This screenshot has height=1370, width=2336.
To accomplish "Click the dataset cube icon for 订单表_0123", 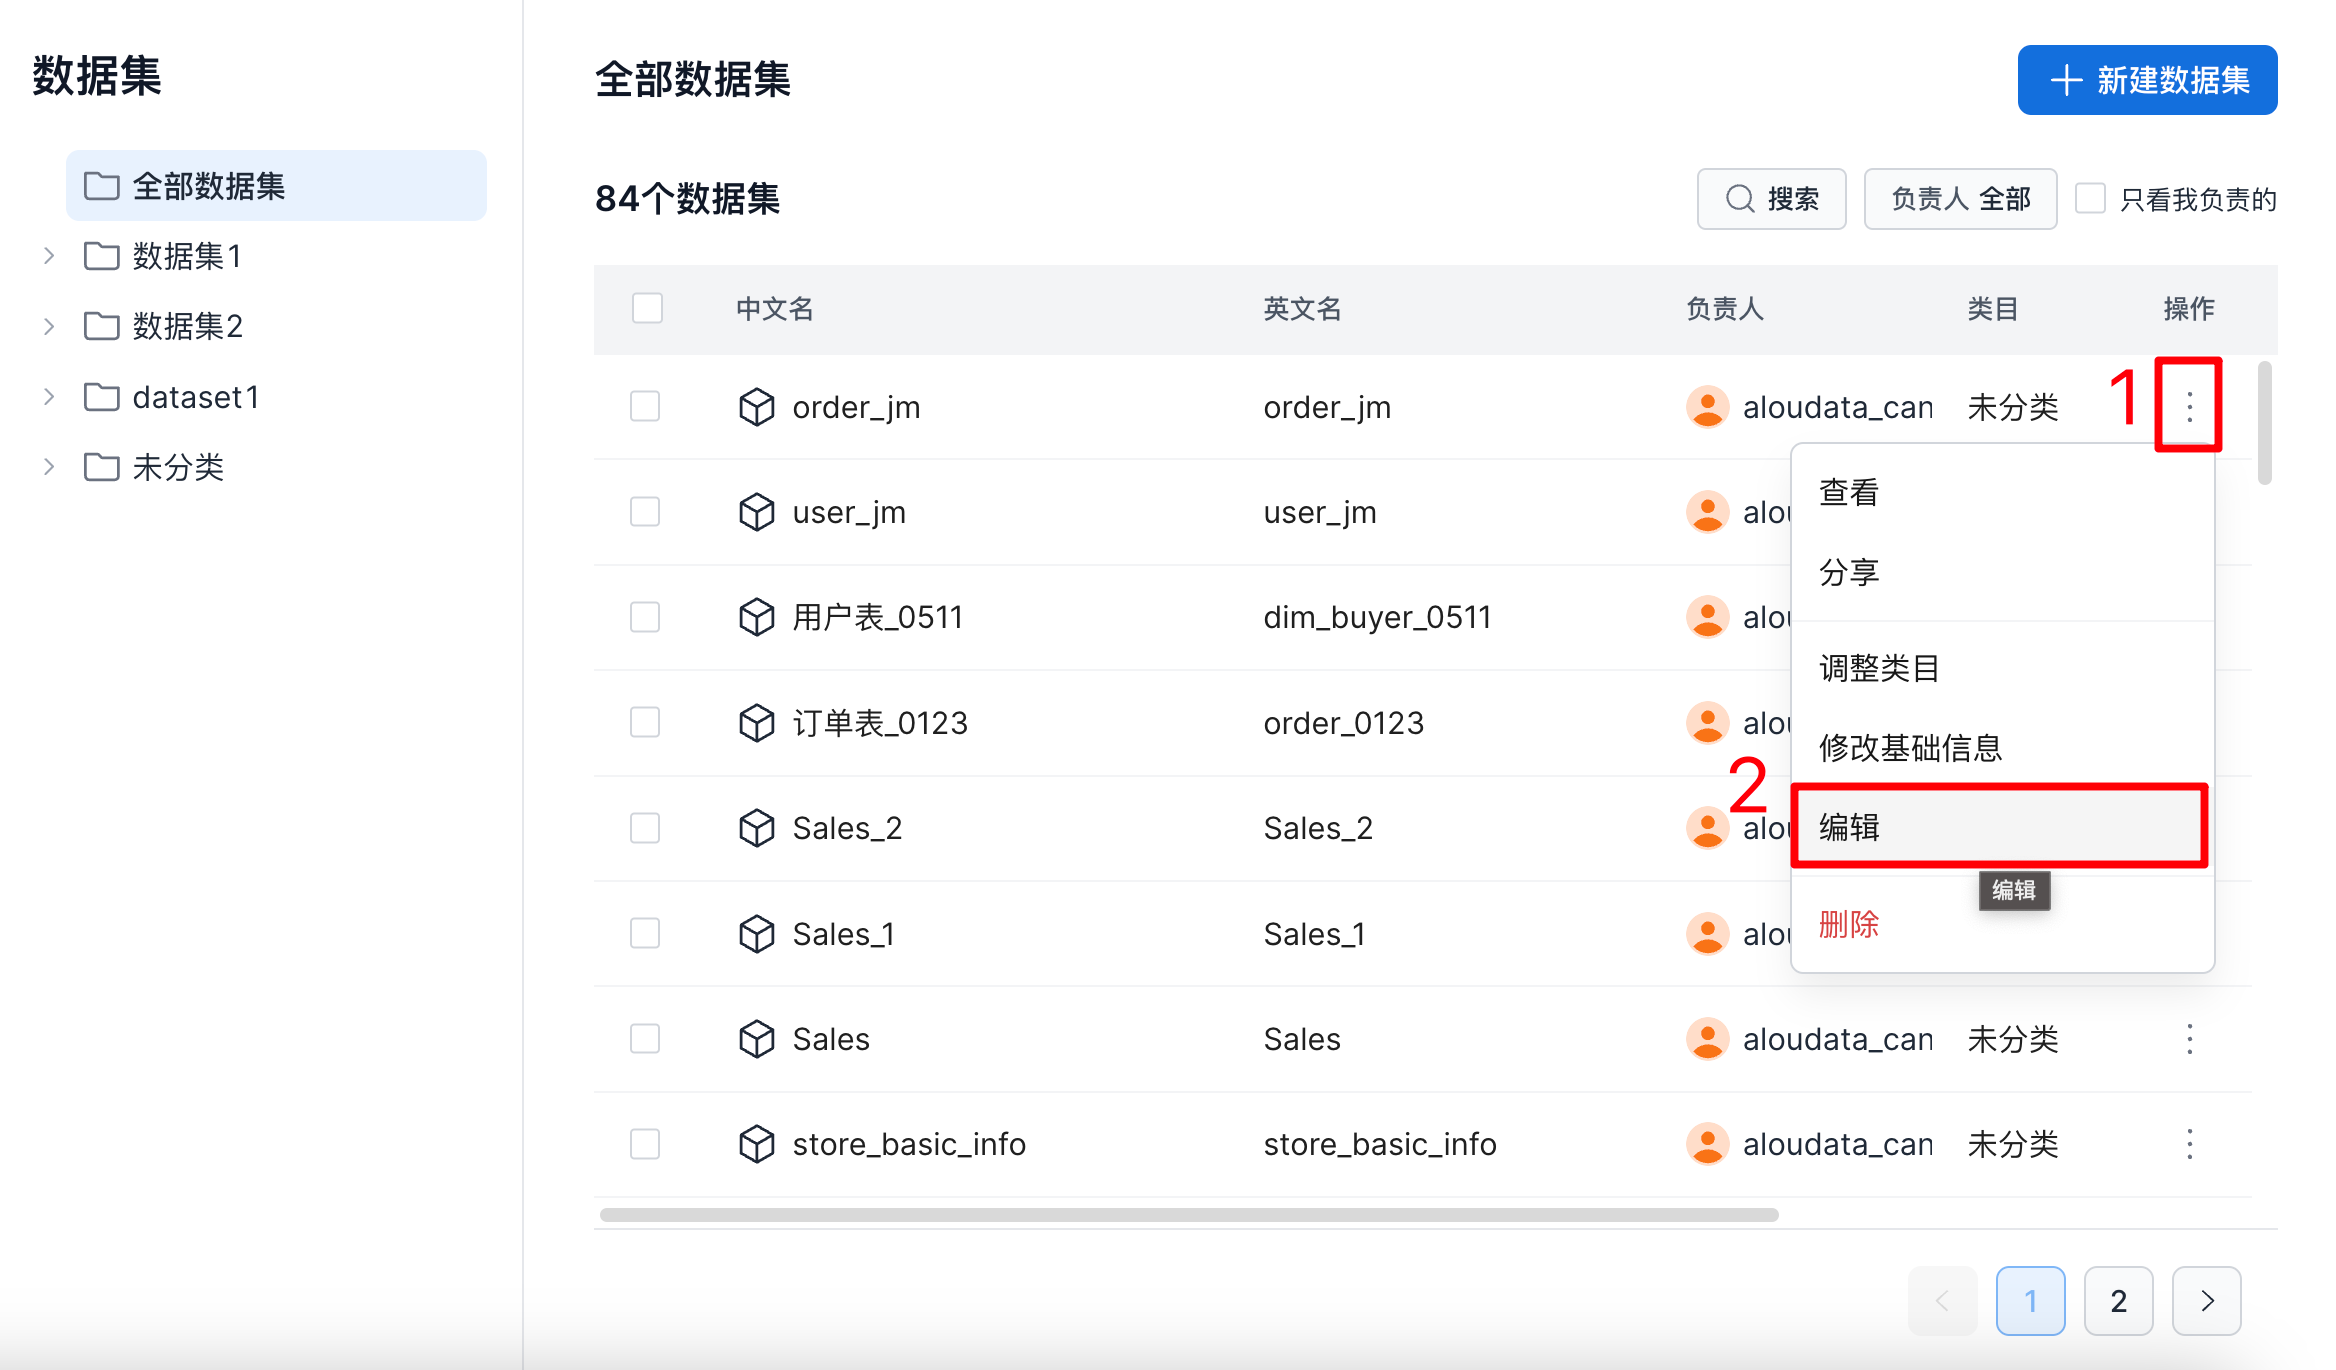I will (x=756, y=722).
